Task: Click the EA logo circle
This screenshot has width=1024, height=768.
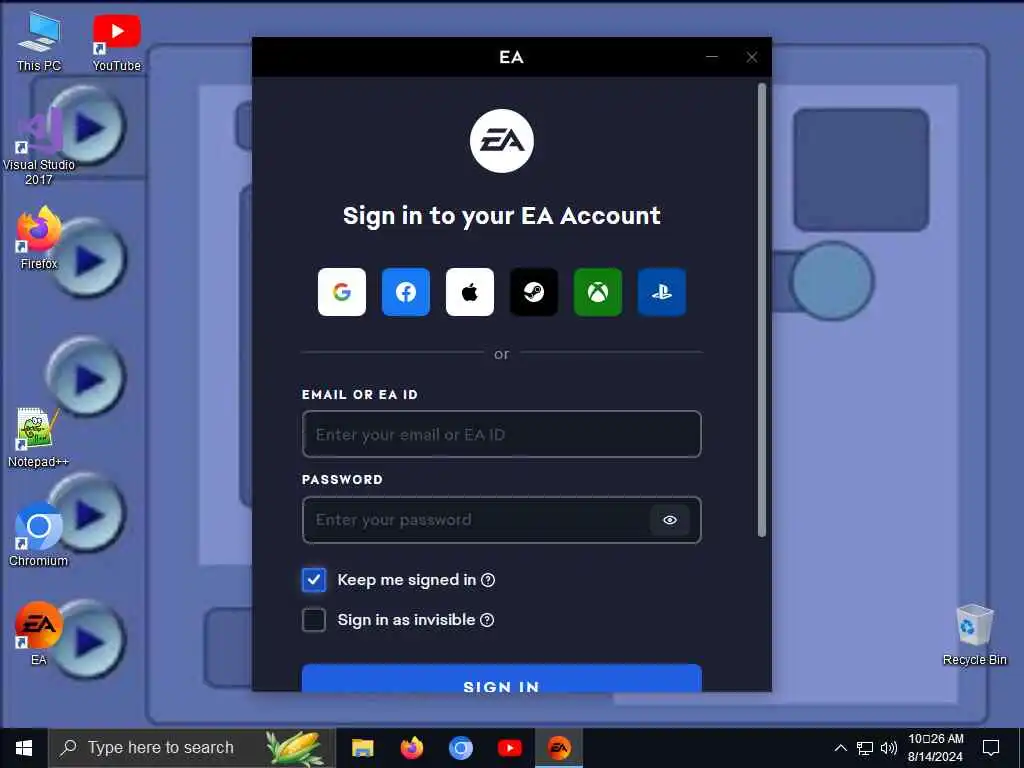Action: click(x=502, y=141)
